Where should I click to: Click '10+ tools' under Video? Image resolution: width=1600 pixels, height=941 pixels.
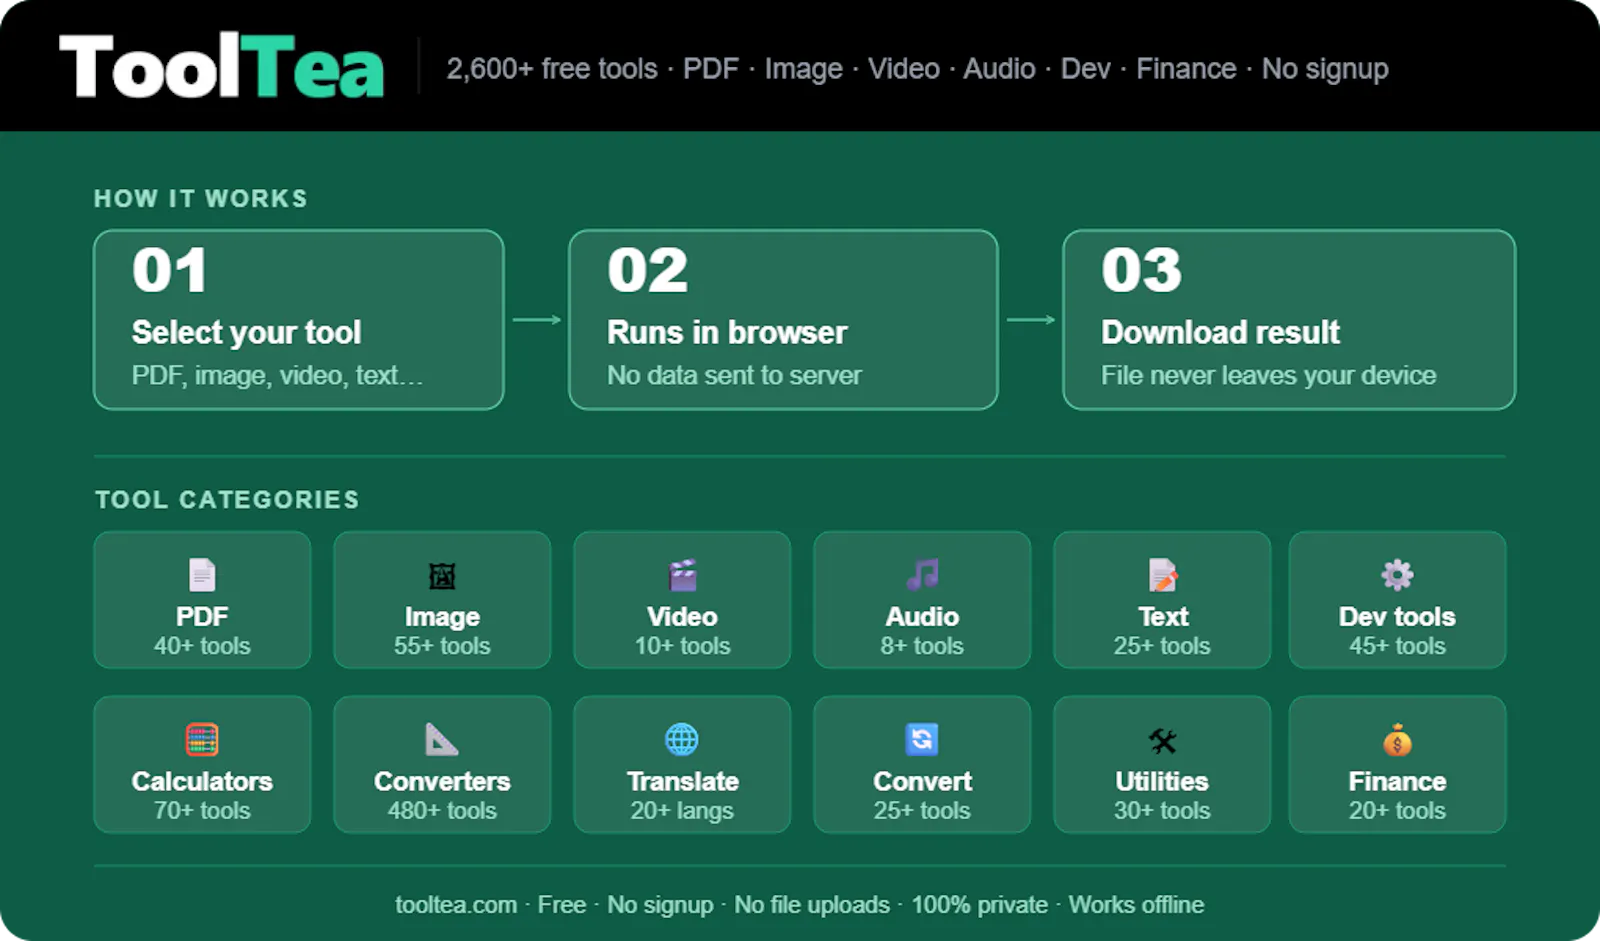coord(682,646)
